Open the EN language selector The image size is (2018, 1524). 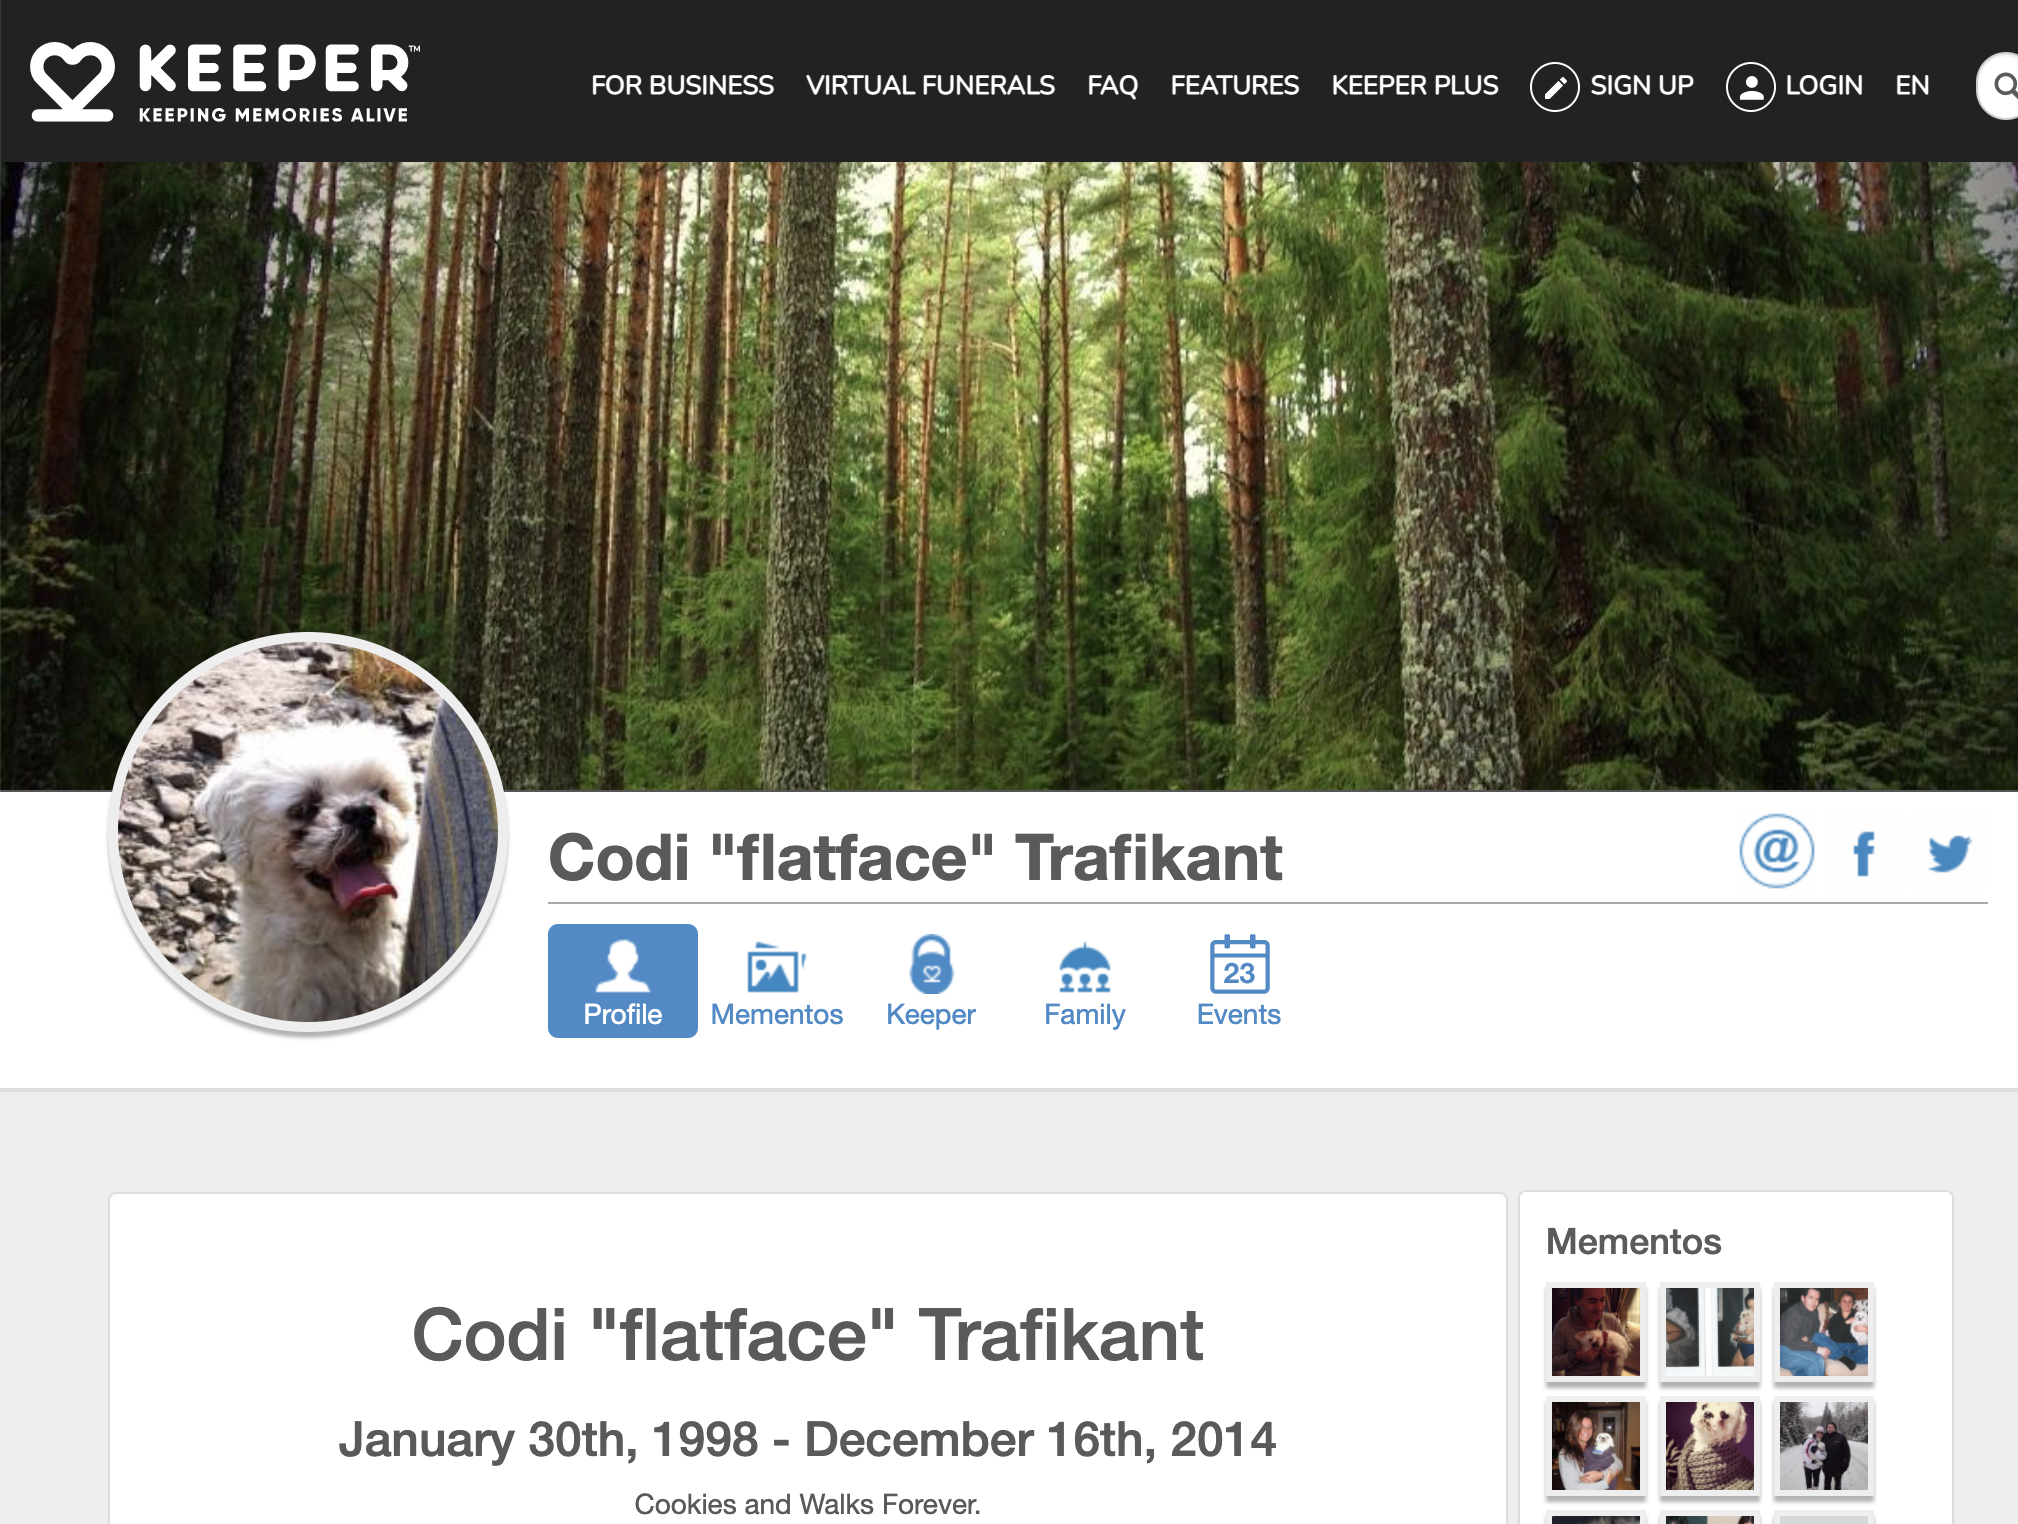point(1911,86)
